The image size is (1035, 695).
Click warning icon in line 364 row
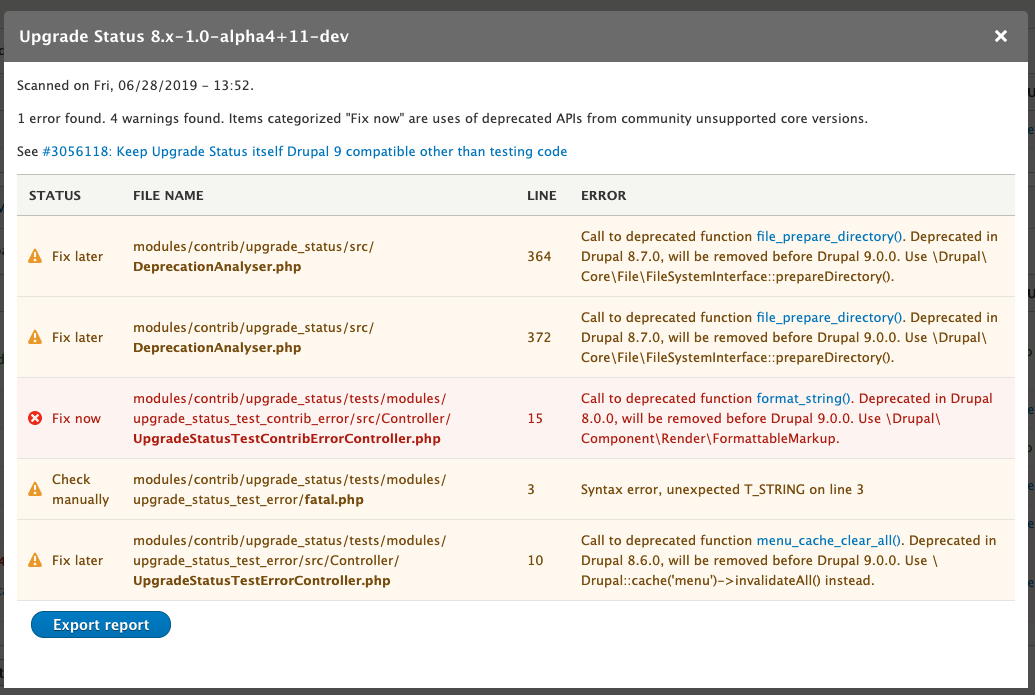tap(35, 256)
